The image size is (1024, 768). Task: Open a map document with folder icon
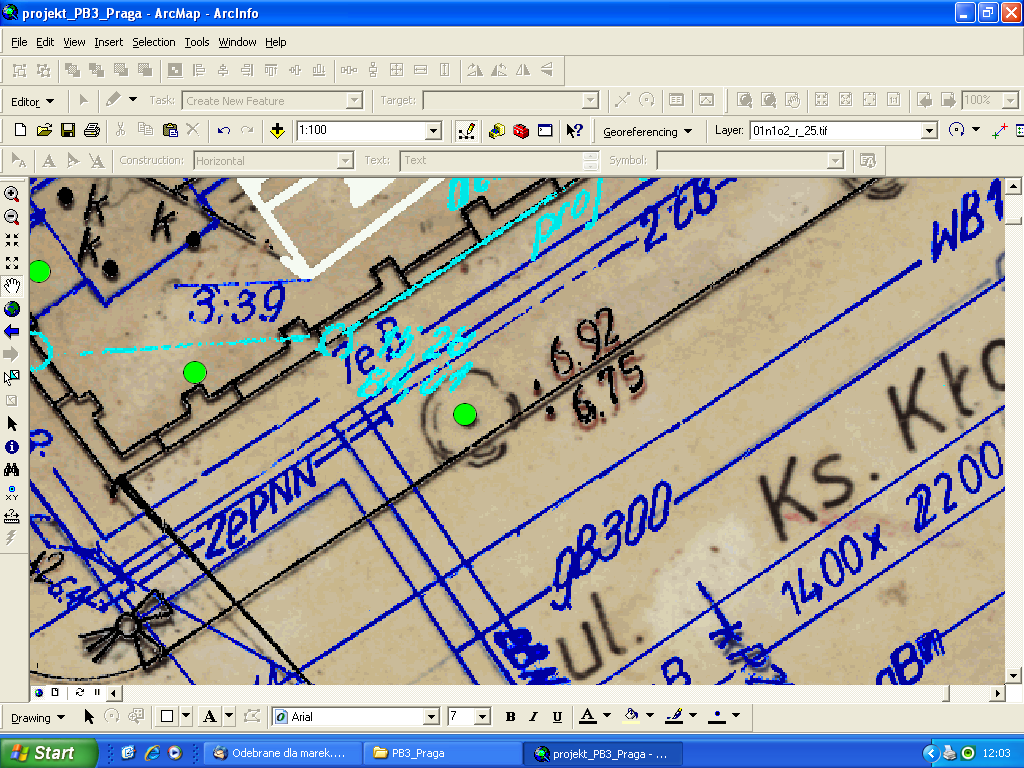(x=44, y=130)
